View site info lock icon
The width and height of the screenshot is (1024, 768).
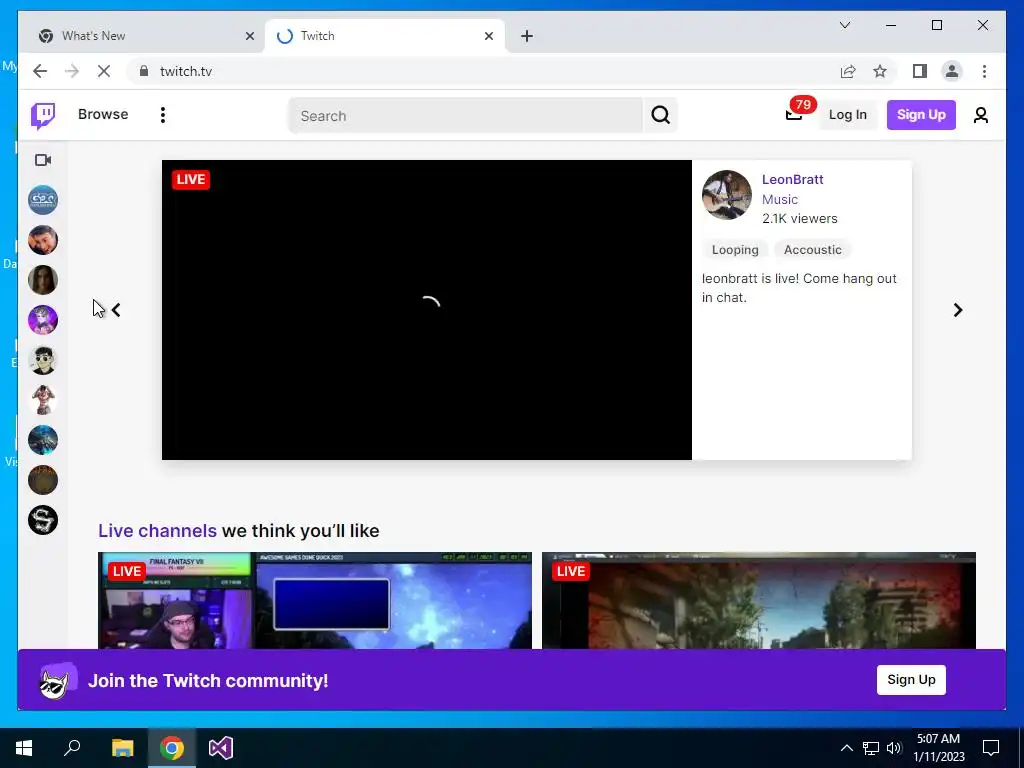tap(144, 71)
